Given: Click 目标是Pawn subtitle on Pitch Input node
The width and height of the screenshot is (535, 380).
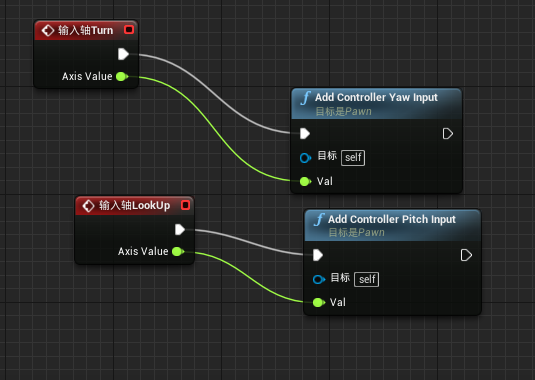Looking at the screenshot, I should [x=356, y=233].
